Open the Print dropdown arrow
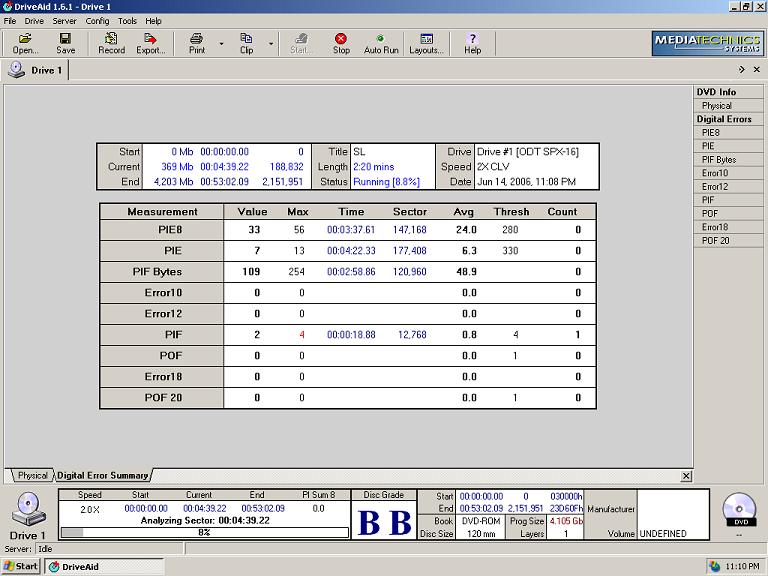The height and width of the screenshot is (576, 768). pos(221,44)
